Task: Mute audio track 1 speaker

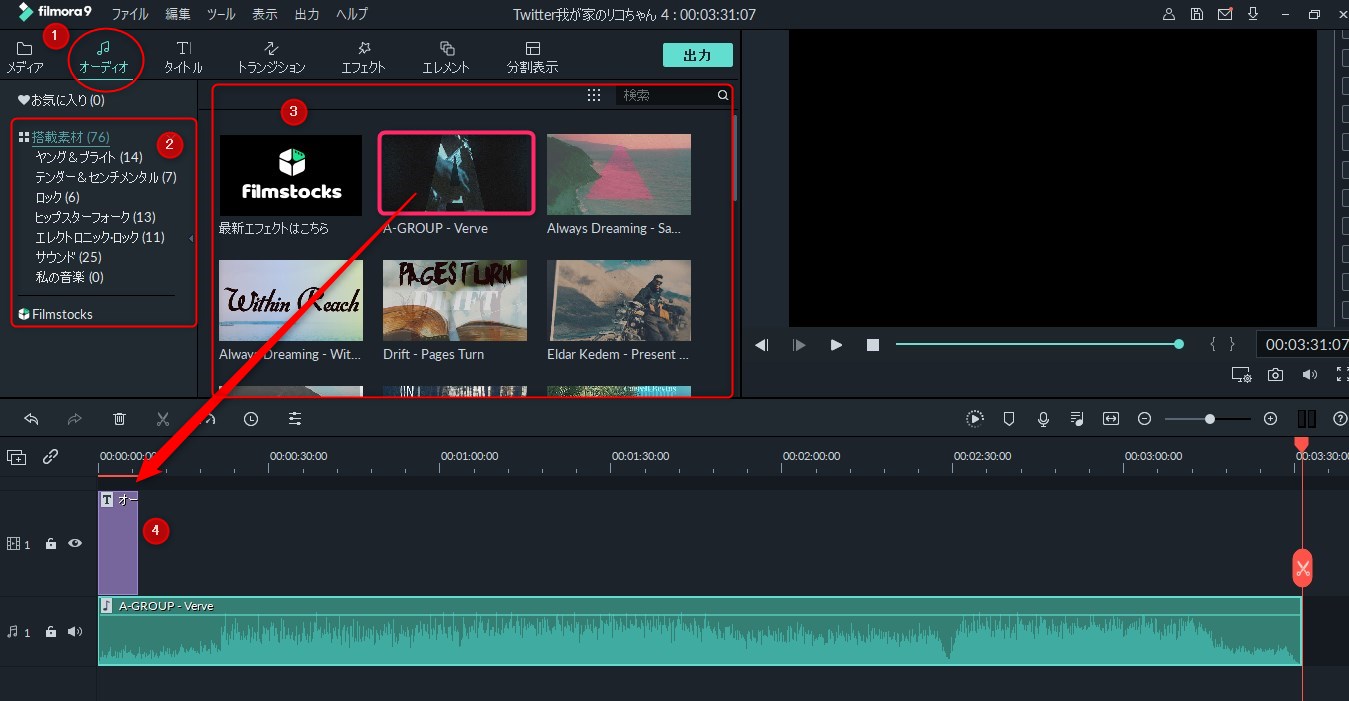Action: click(x=74, y=631)
